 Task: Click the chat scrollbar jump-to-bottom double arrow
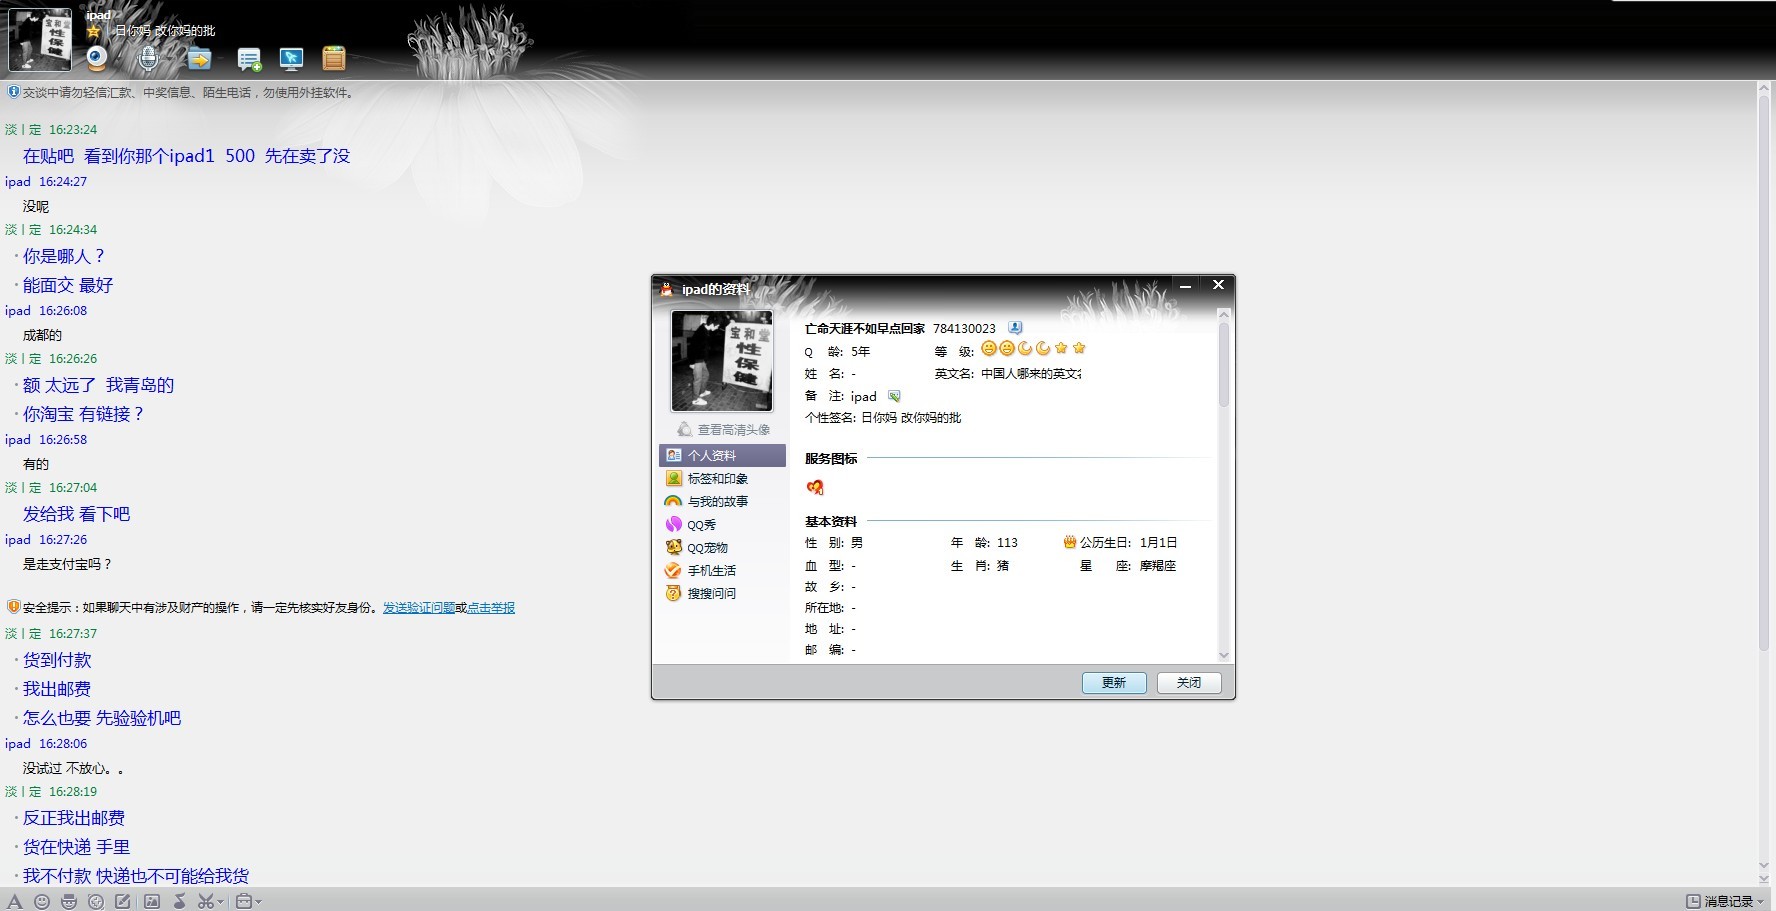[1764, 879]
